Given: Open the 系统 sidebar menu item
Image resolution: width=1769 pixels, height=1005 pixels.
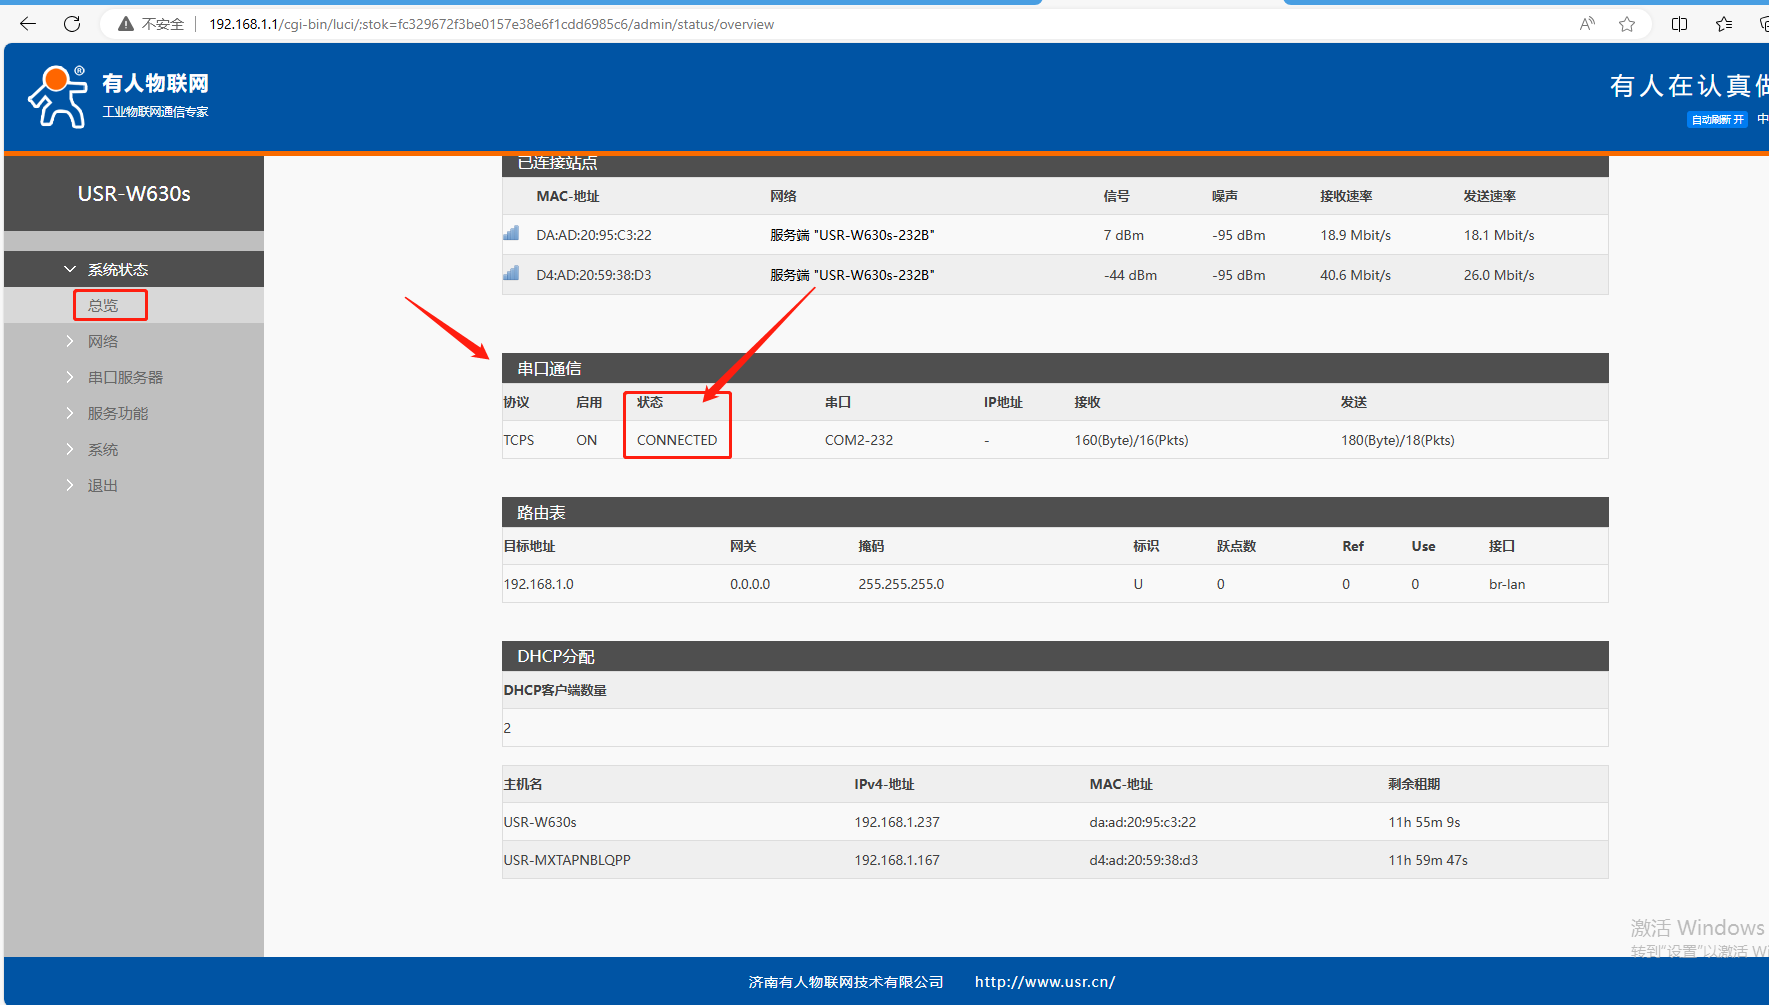Looking at the screenshot, I should 102,450.
